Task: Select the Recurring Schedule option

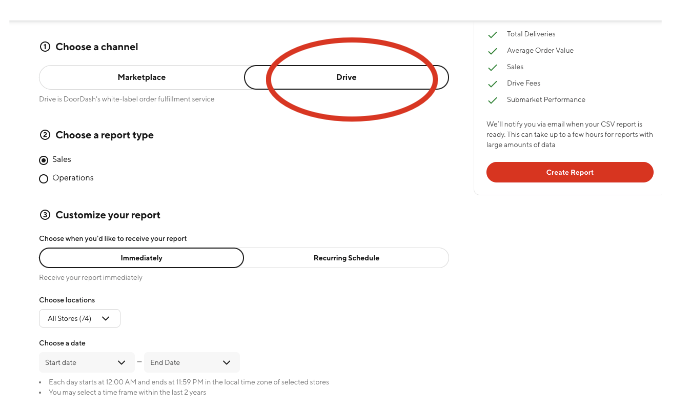Action: click(346, 258)
